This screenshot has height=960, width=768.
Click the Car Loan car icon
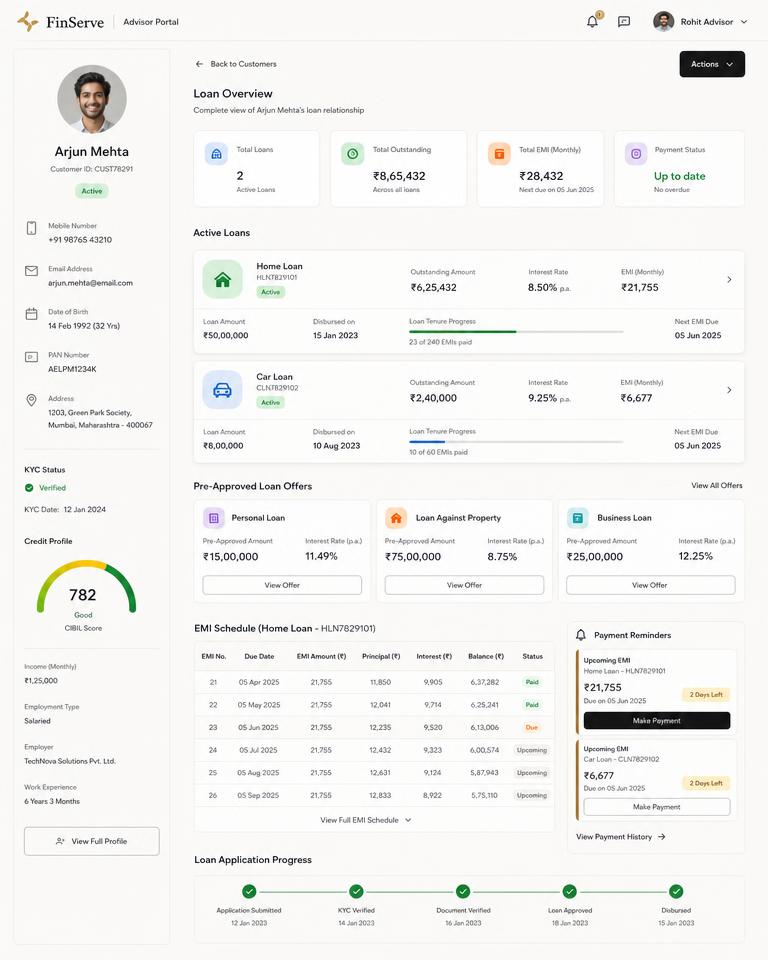pos(222,390)
